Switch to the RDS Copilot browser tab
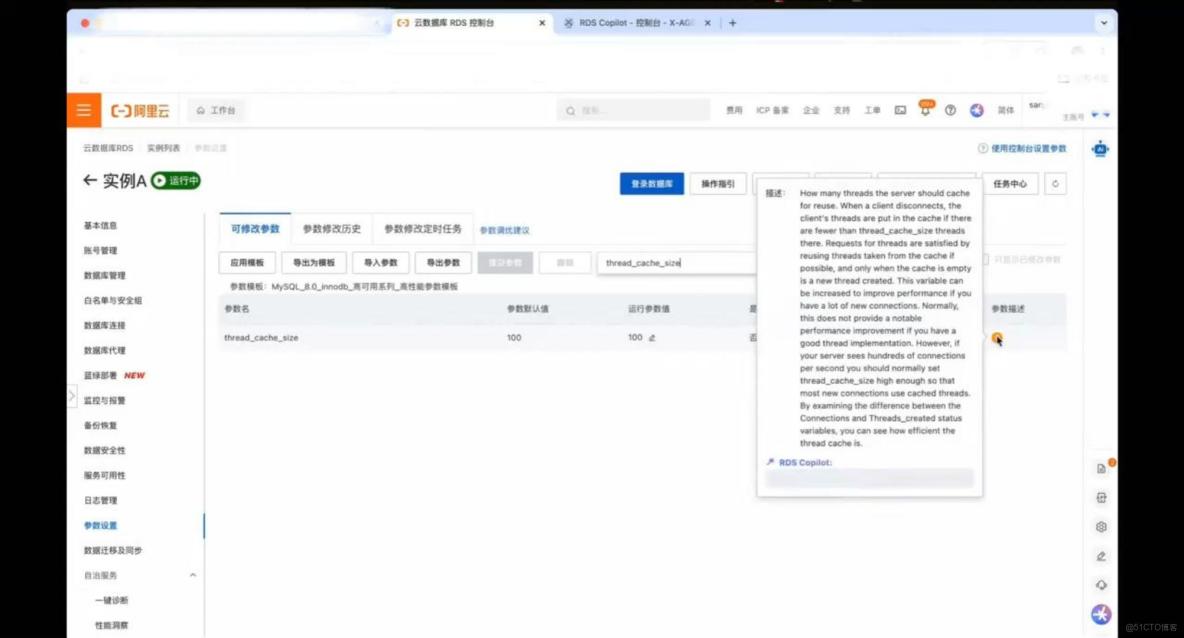Image resolution: width=1184 pixels, height=638 pixels. point(632,21)
